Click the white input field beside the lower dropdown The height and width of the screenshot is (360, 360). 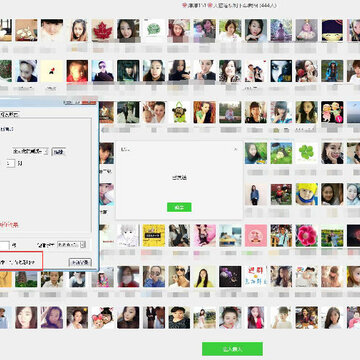(x=4, y=245)
